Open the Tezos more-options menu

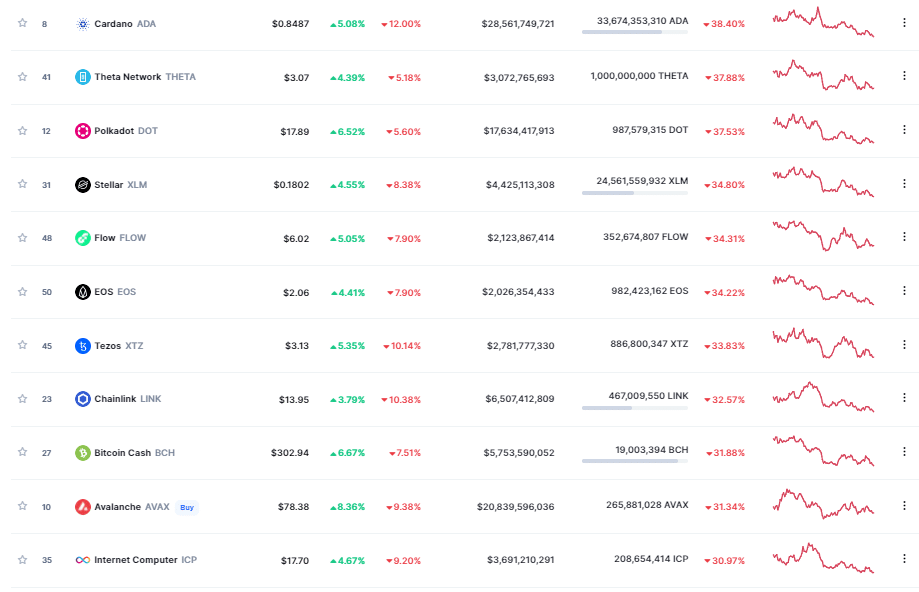[904, 345]
